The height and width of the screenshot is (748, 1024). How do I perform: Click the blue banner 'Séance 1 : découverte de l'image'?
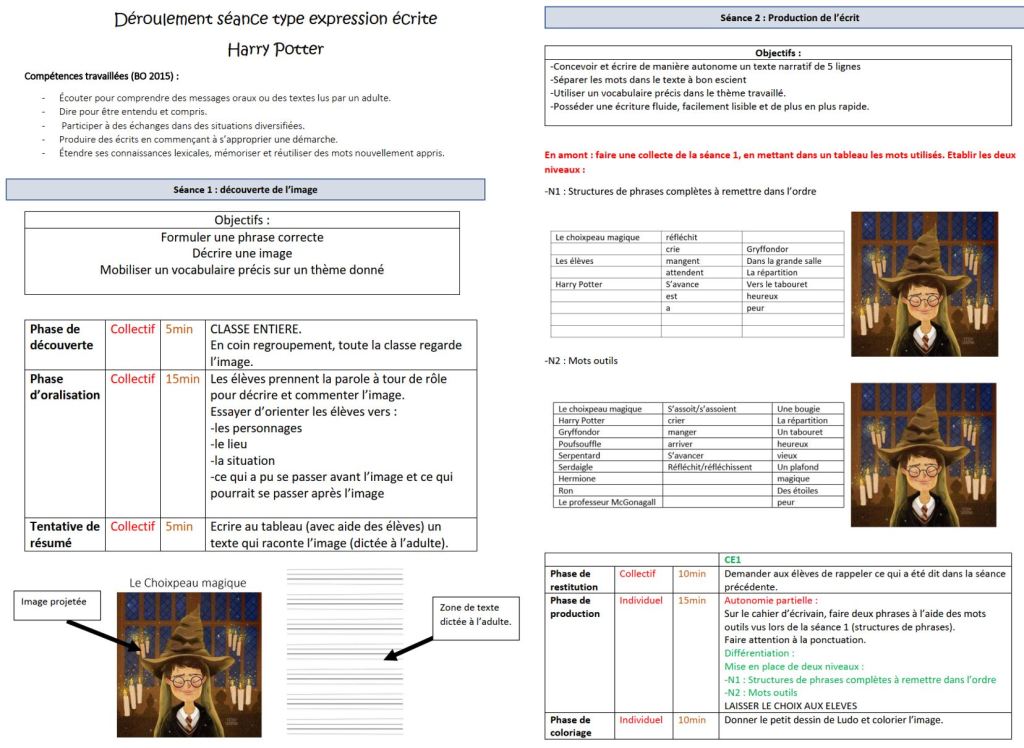click(x=246, y=189)
